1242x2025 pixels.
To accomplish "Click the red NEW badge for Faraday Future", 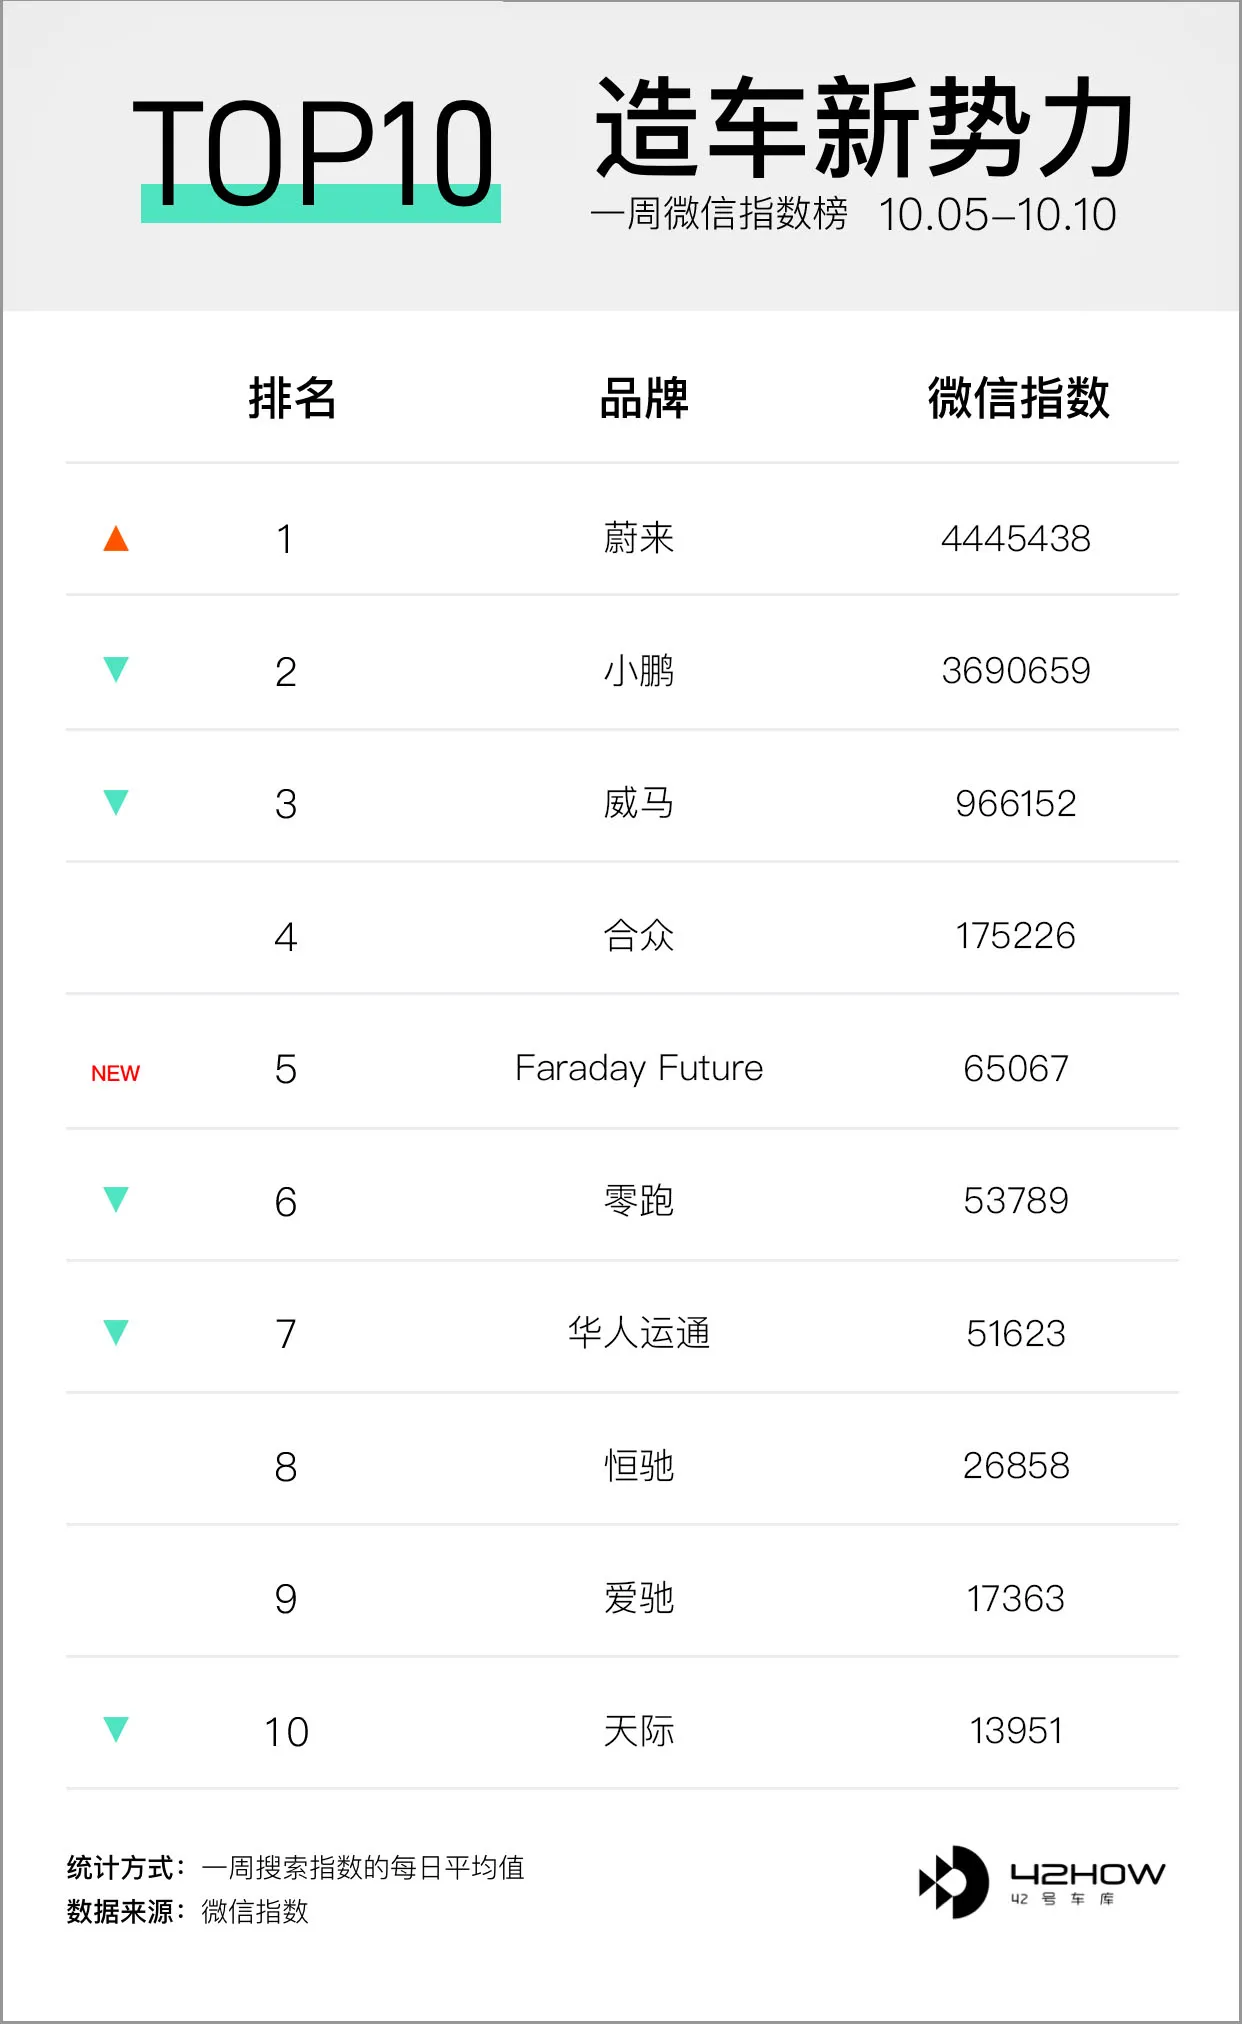I will tap(115, 1073).
